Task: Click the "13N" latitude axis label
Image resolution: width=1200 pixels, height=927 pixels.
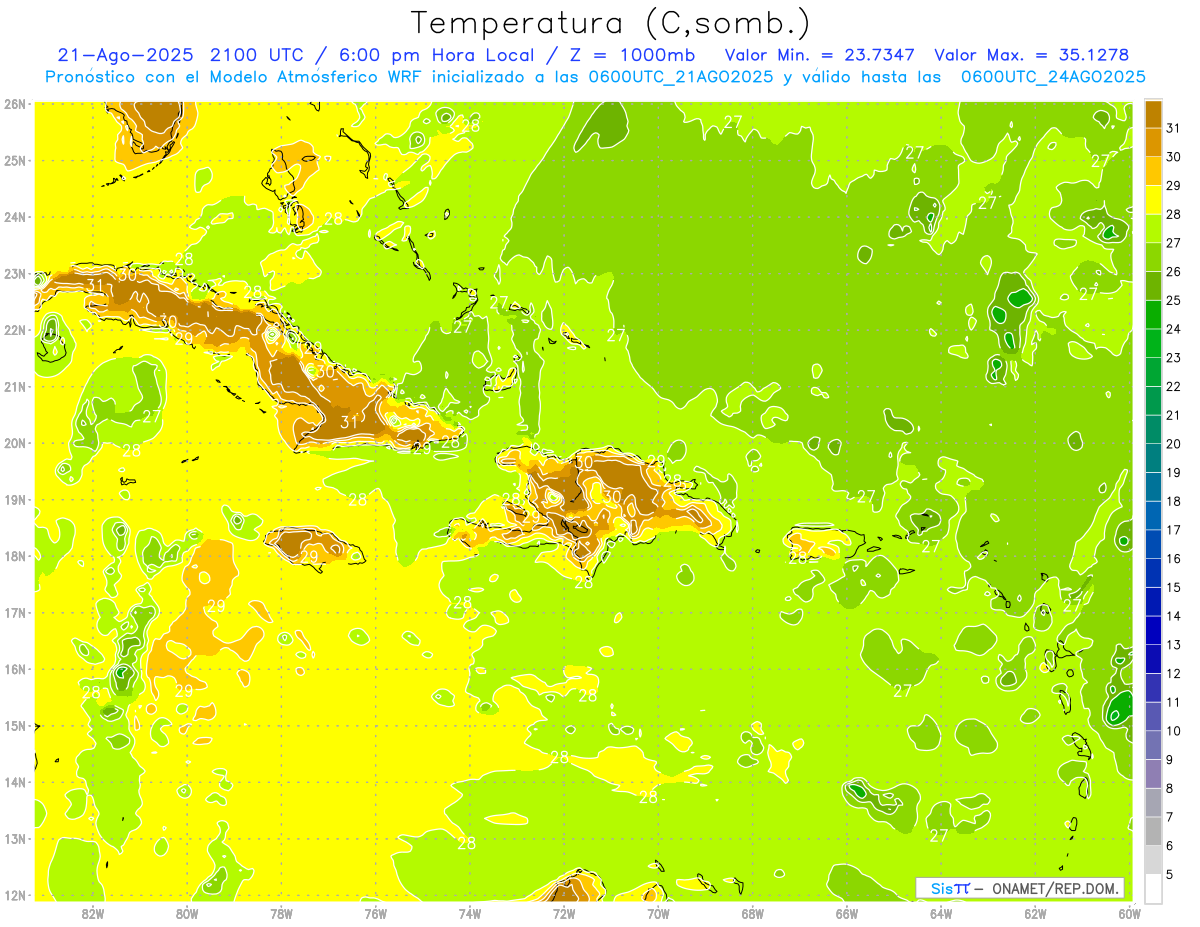Action: (15, 838)
